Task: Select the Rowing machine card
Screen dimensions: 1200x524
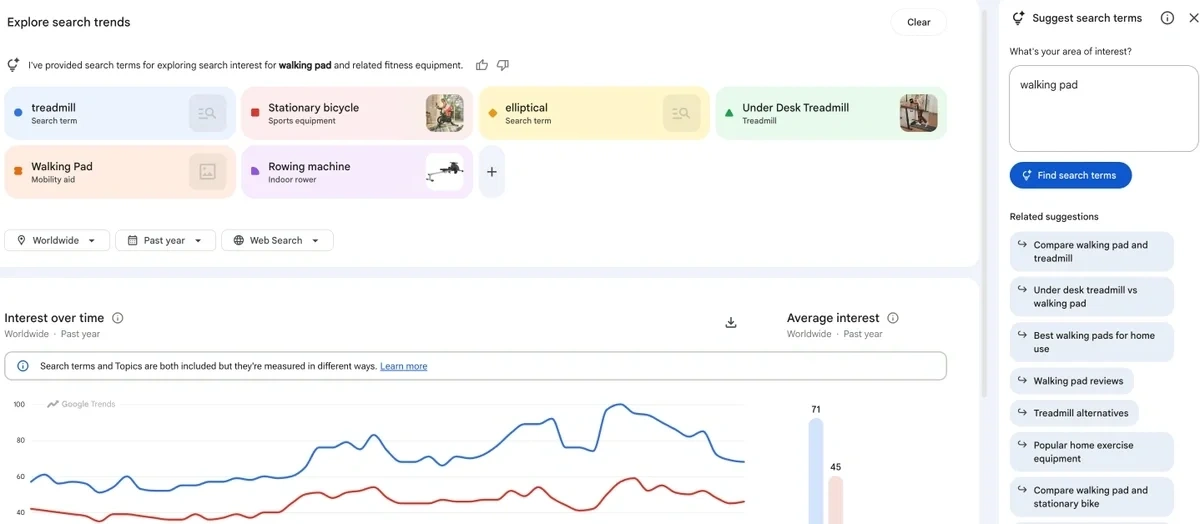Action: coord(357,172)
